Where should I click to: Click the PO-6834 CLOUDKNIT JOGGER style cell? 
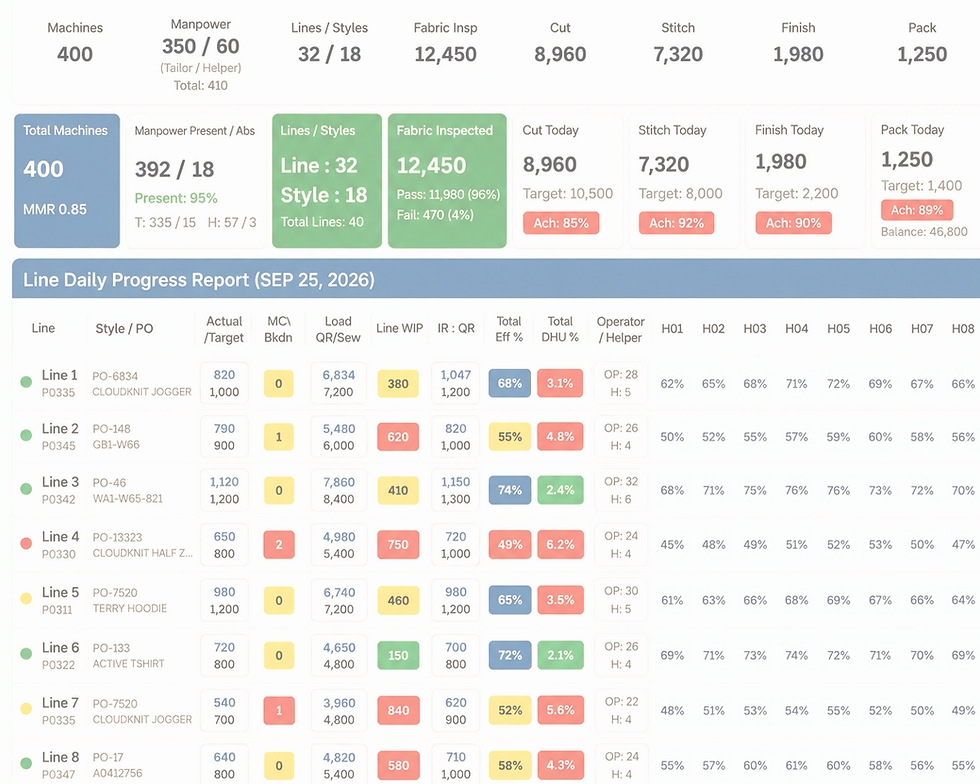[142, 383]
